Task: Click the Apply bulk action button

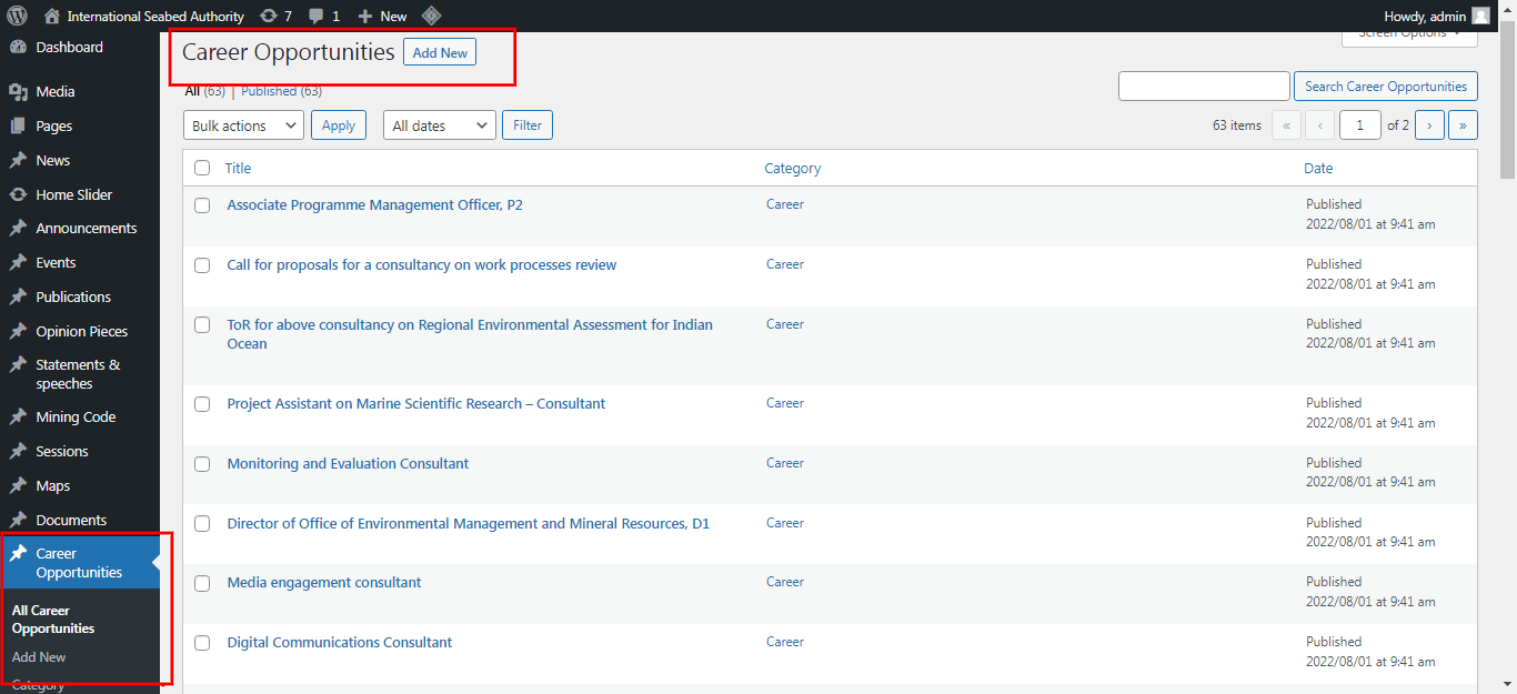Action: (338, 125)
